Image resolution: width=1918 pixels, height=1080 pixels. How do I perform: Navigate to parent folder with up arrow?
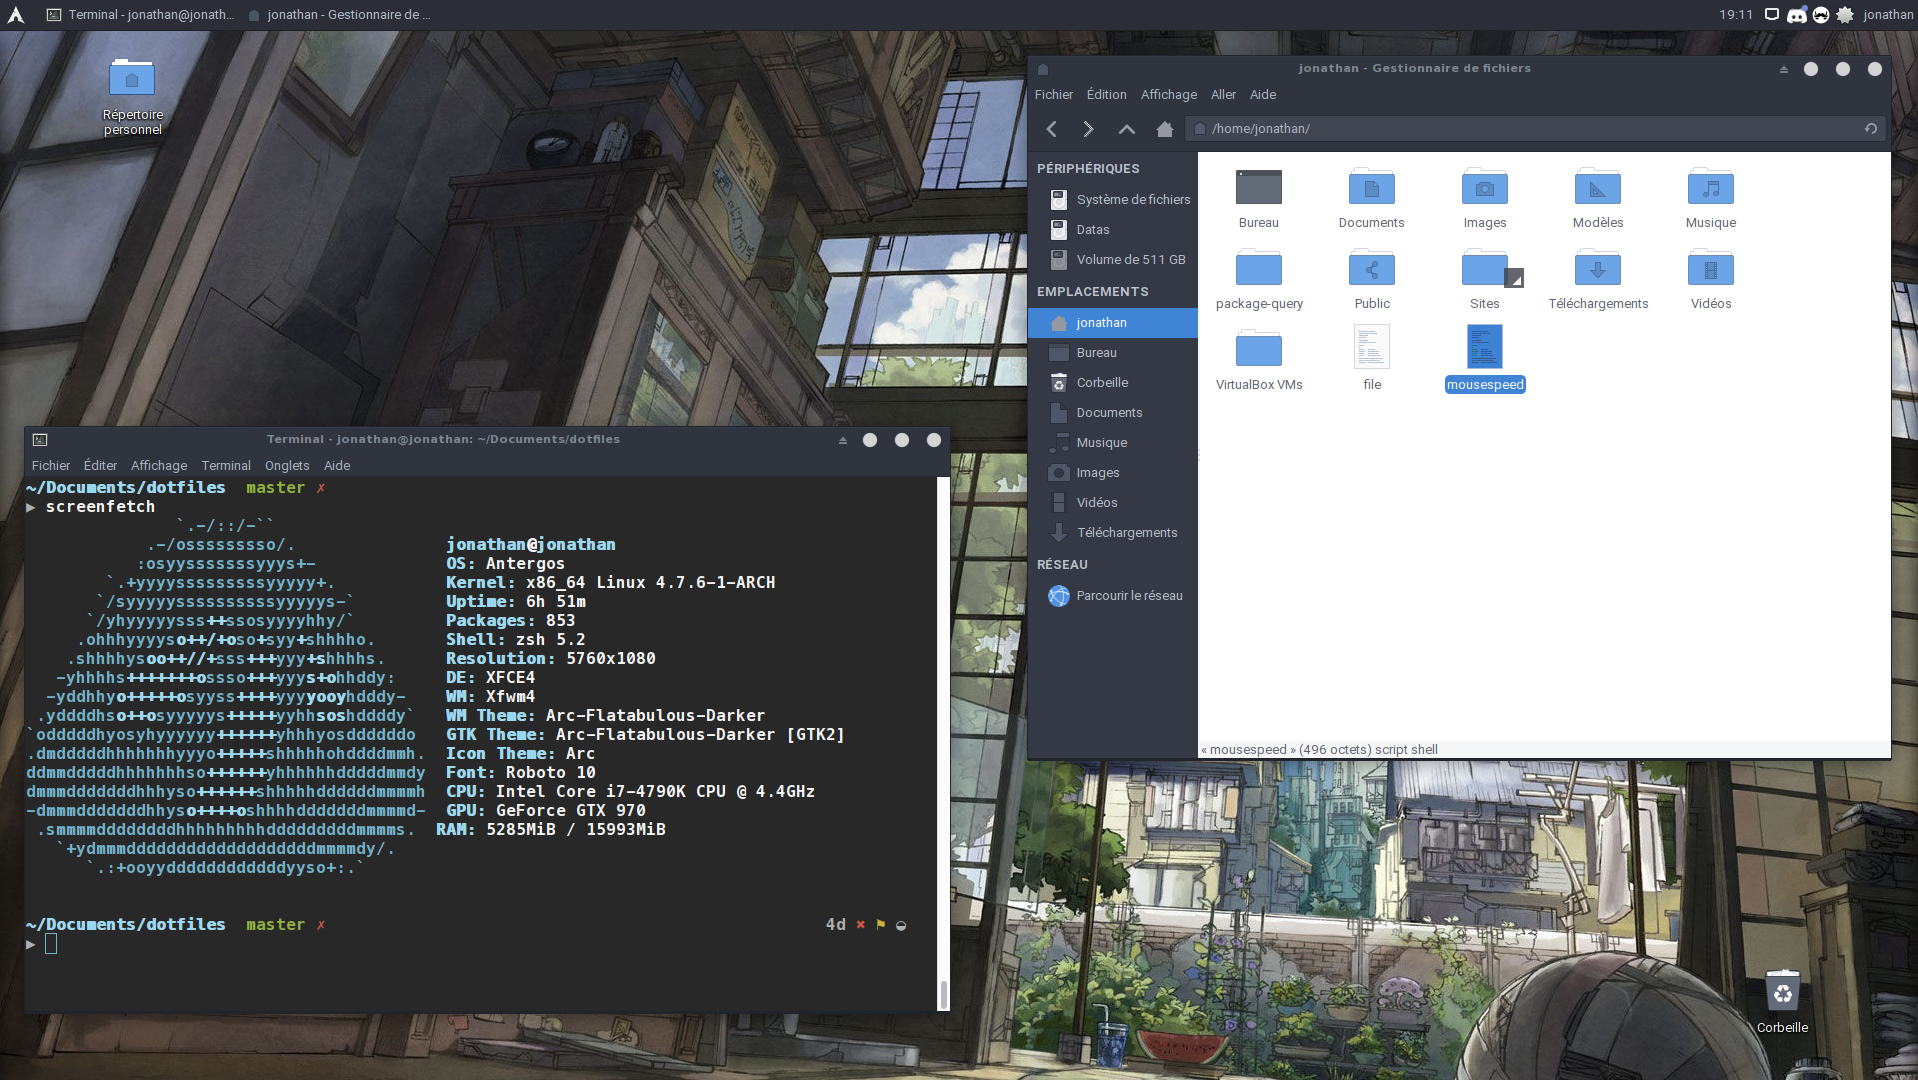1126,129
